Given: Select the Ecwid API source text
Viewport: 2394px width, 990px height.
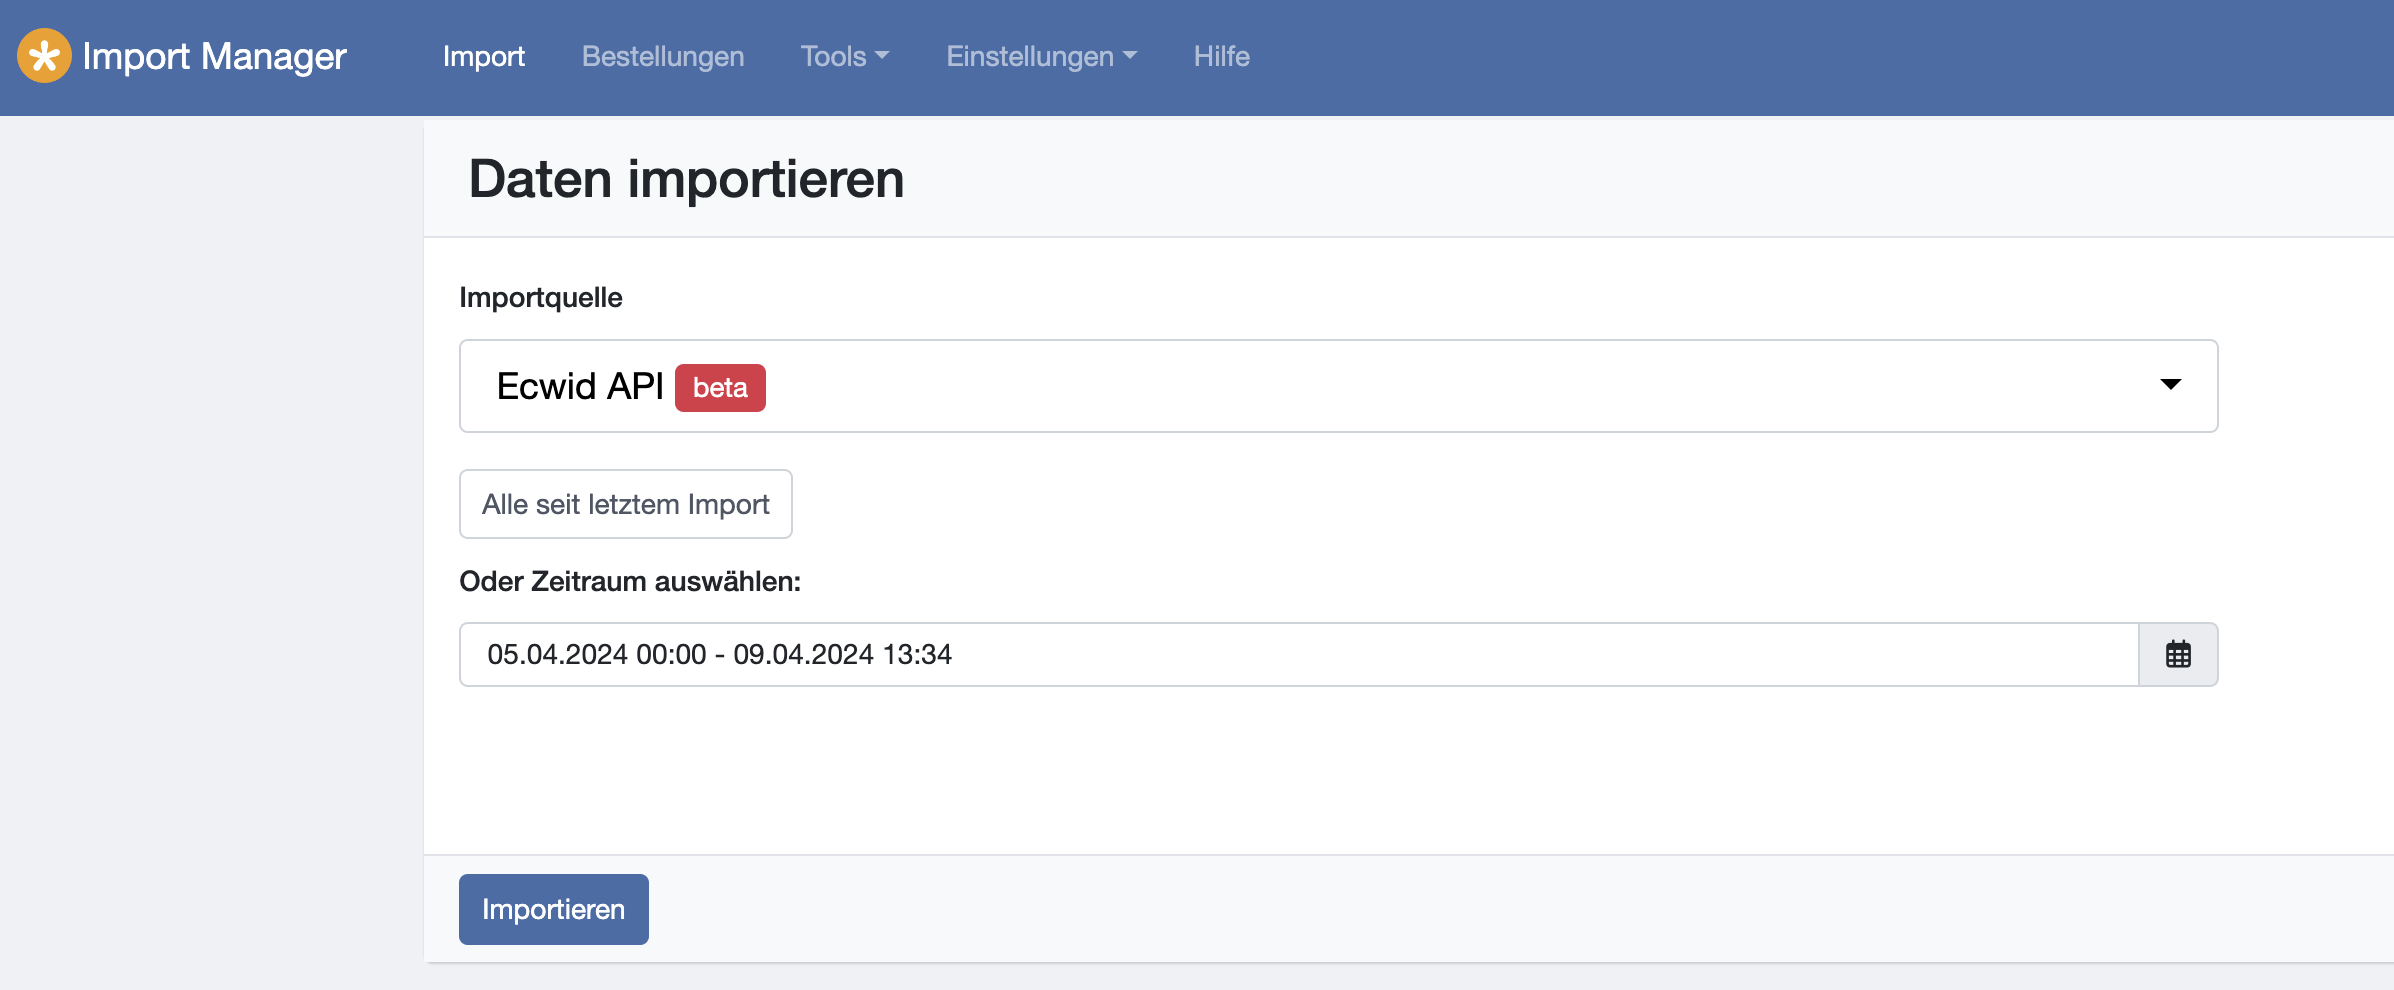Looking at the screenshot, I should pos(580,387).
